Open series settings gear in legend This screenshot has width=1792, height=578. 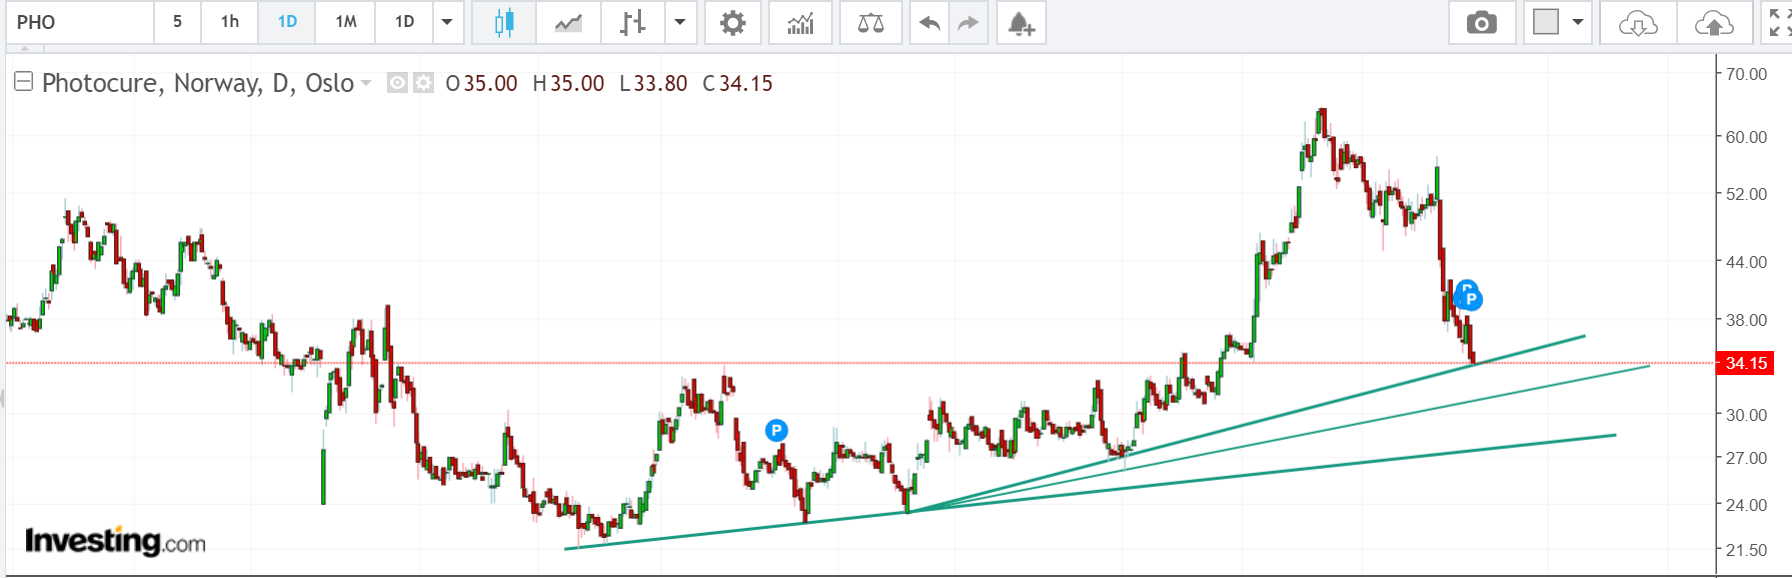424,83
